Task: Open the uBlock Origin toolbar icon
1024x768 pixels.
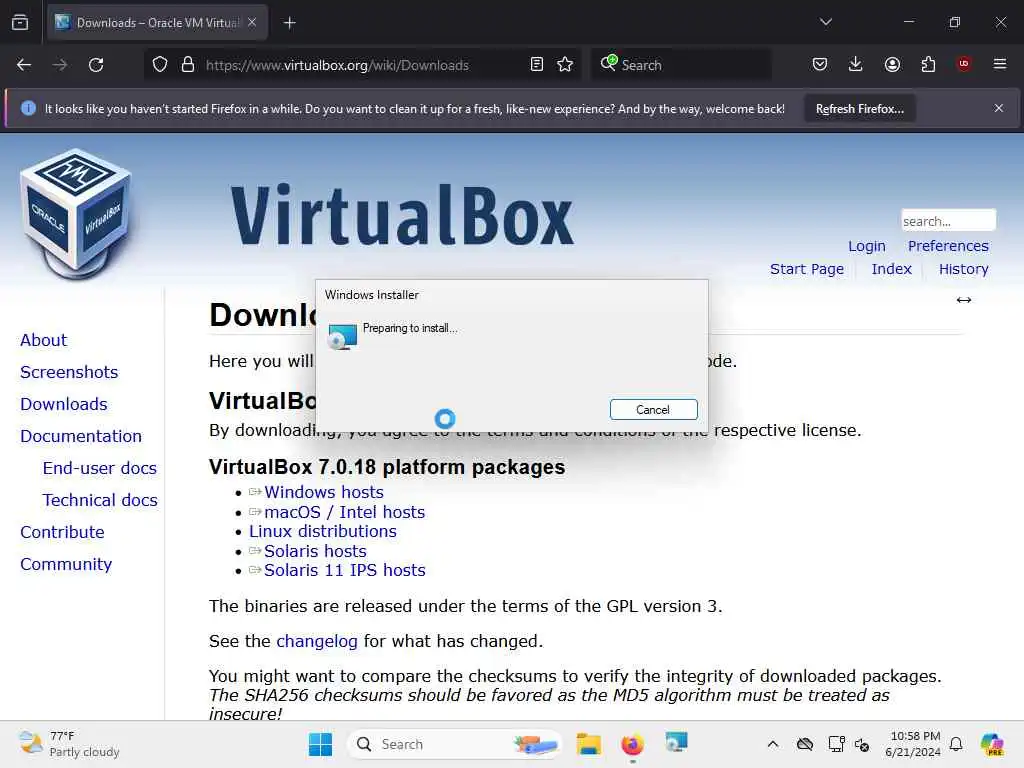Action: pyautogui.click(x=964, y=64)
